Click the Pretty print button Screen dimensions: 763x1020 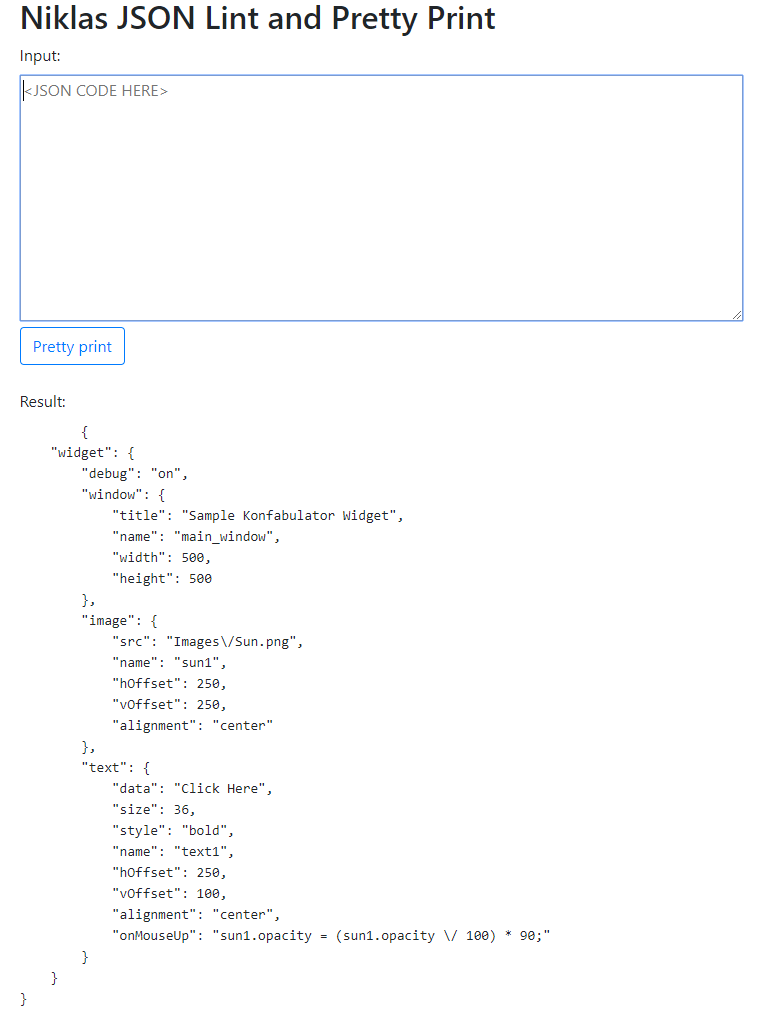72,346
